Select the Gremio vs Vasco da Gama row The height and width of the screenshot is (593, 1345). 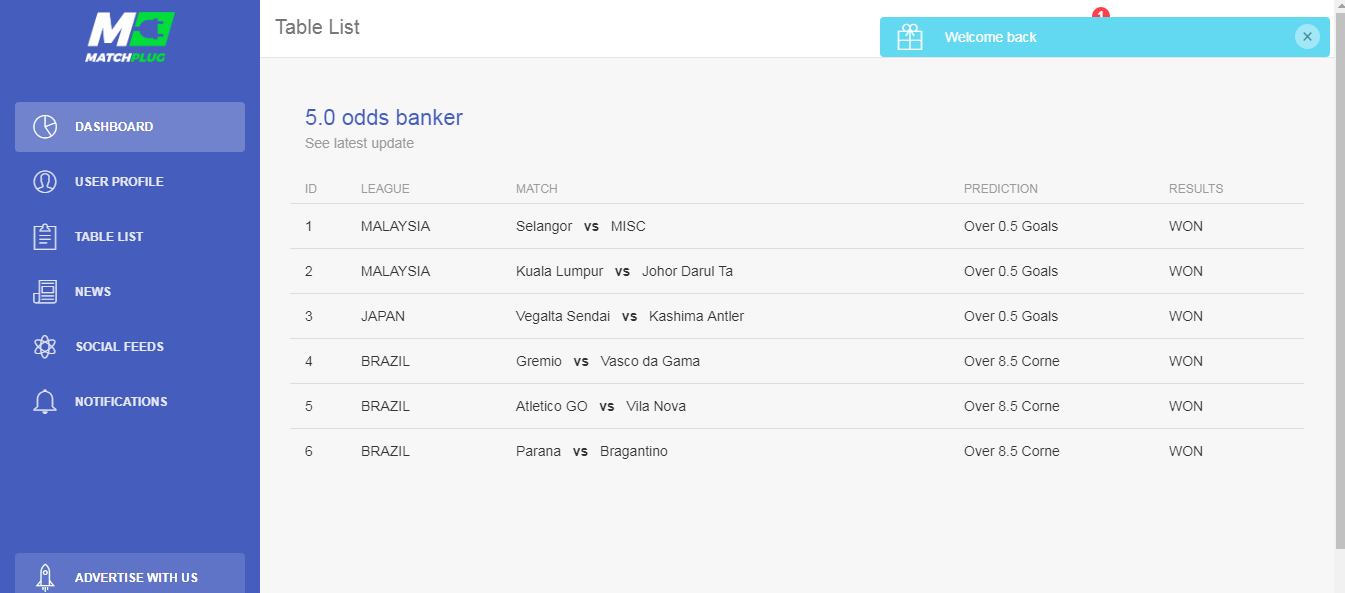(797, 361)
